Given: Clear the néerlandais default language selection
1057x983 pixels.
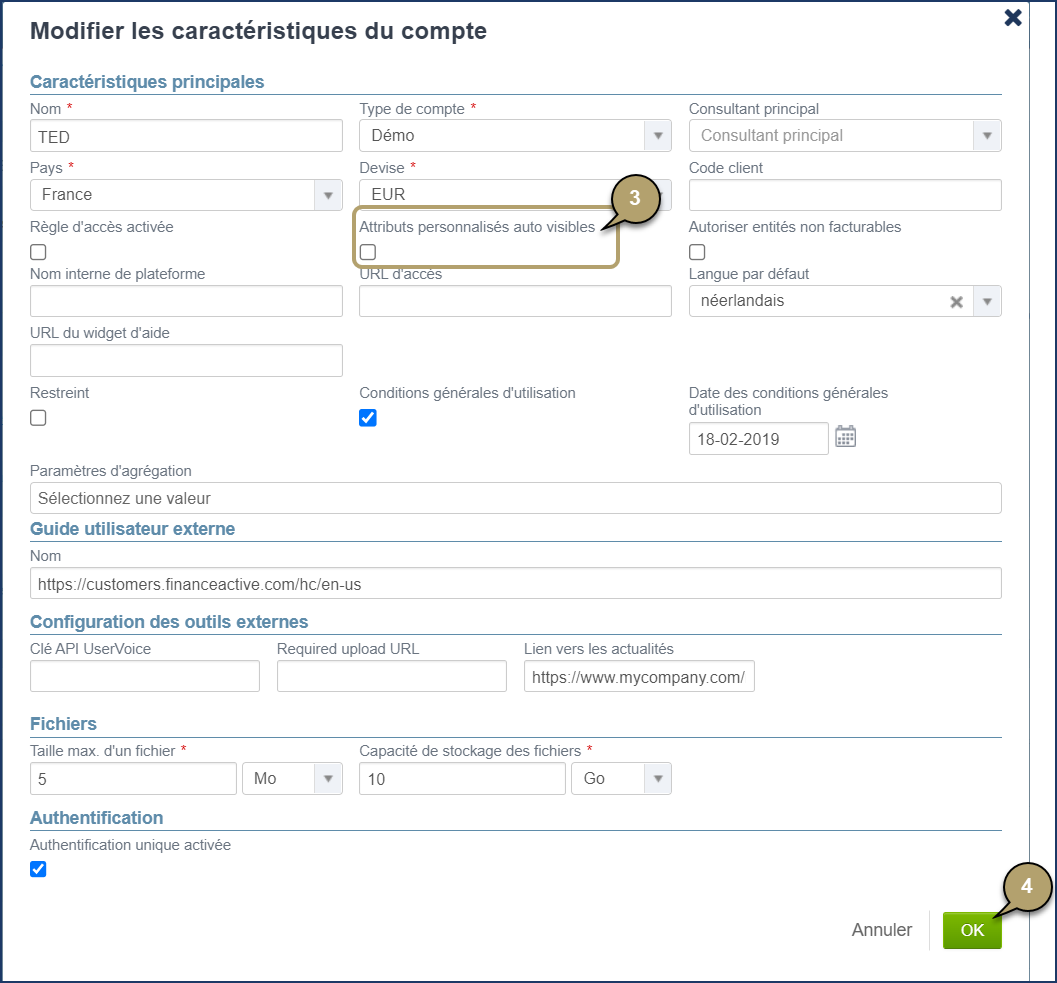Looking at the screenshot, I should point(956,302).
